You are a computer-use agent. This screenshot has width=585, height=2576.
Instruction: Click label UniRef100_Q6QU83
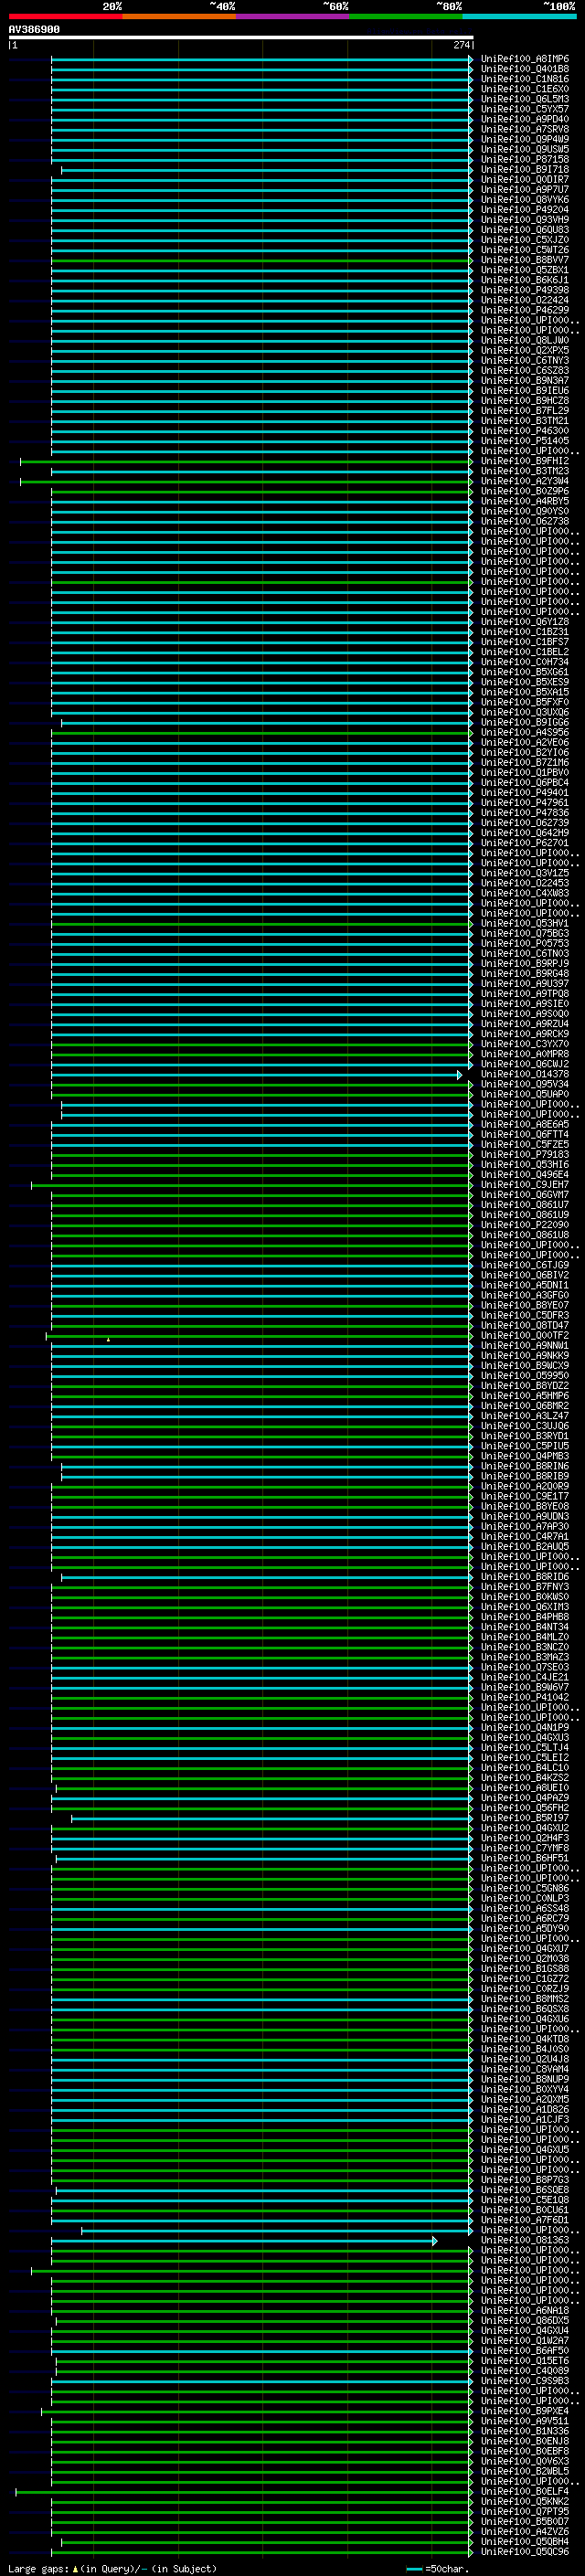point(525,230)
